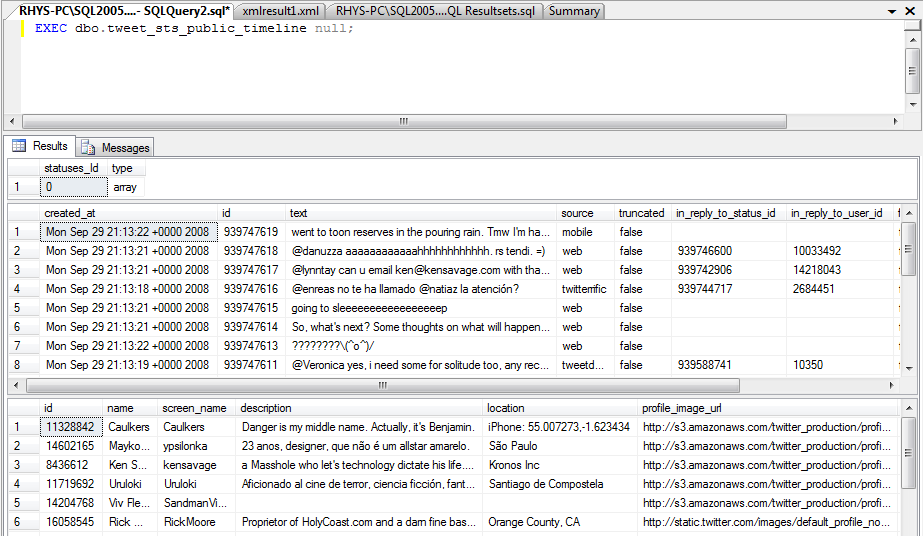Click the tweets grid scroll right arrow

coord(892,385)
